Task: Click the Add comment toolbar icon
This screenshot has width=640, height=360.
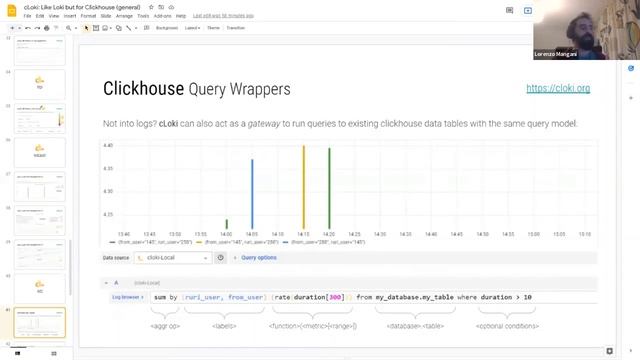Action: tap(147, 28)
